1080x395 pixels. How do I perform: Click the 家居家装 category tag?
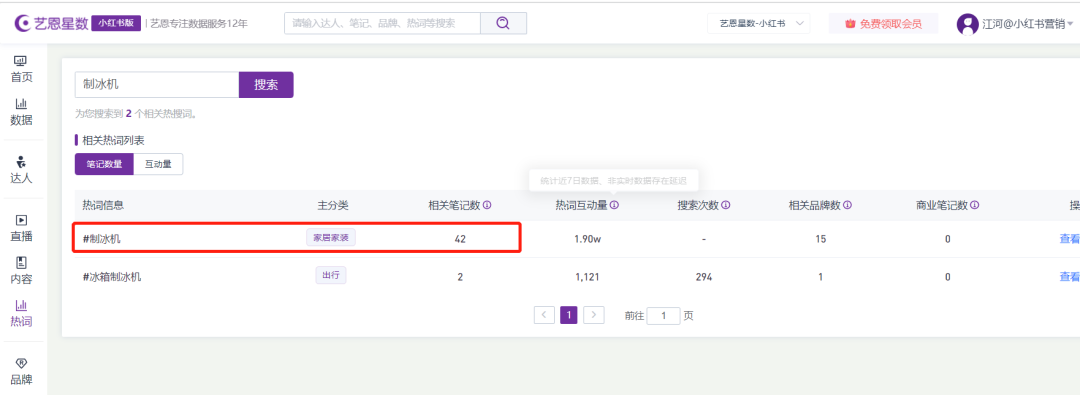pyautogui.click(x=331, y=238)
